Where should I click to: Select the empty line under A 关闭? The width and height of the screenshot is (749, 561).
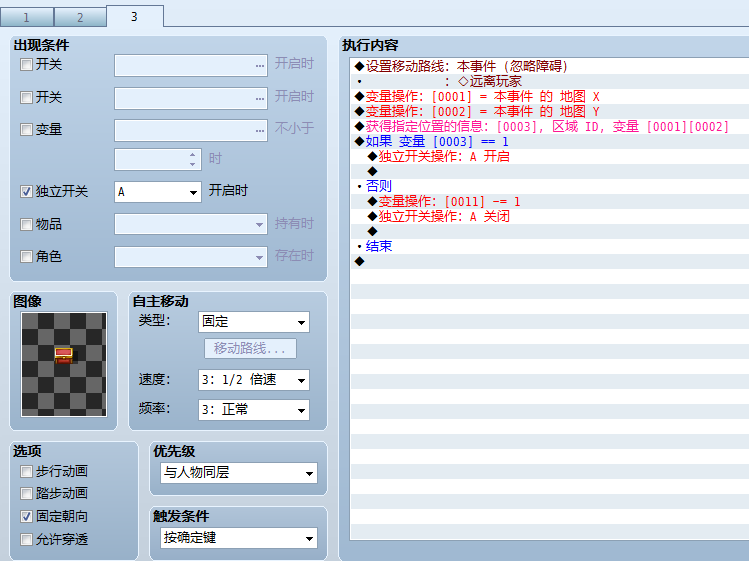coord(550,231)
